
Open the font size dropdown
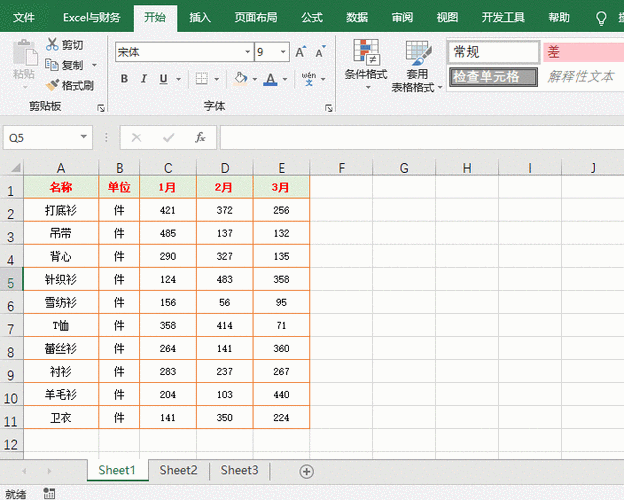[284, 52]
